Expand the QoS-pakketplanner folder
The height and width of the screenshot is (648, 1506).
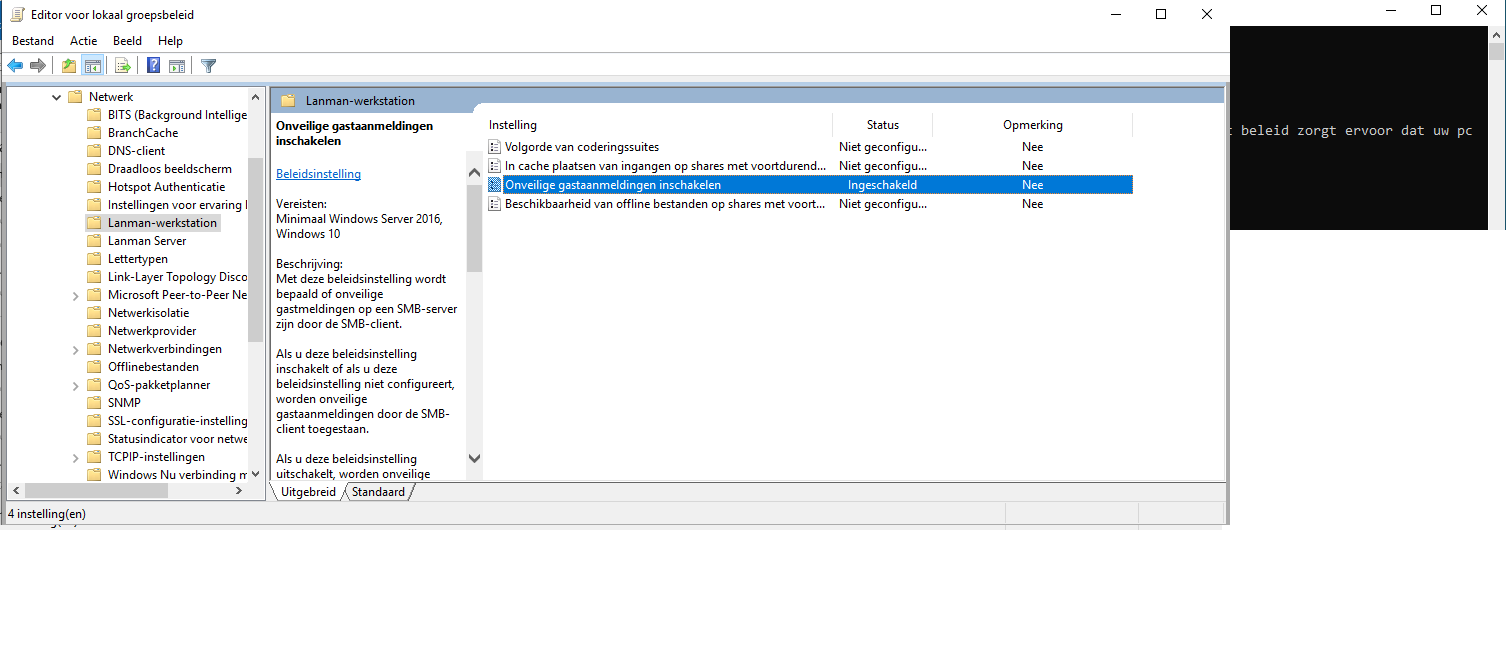point(76,385)
